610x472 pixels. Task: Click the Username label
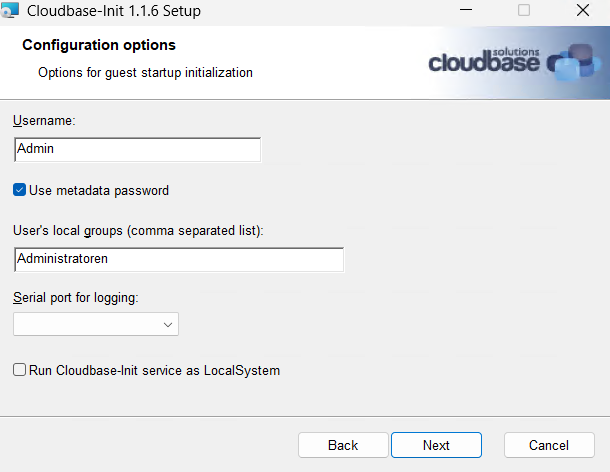point(44,120)
